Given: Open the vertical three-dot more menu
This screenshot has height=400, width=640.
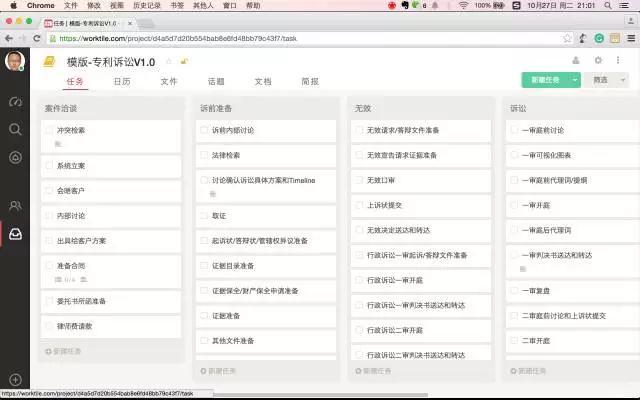Looking at the screenshot, I should pyautogui.click(x=618, y=60).
